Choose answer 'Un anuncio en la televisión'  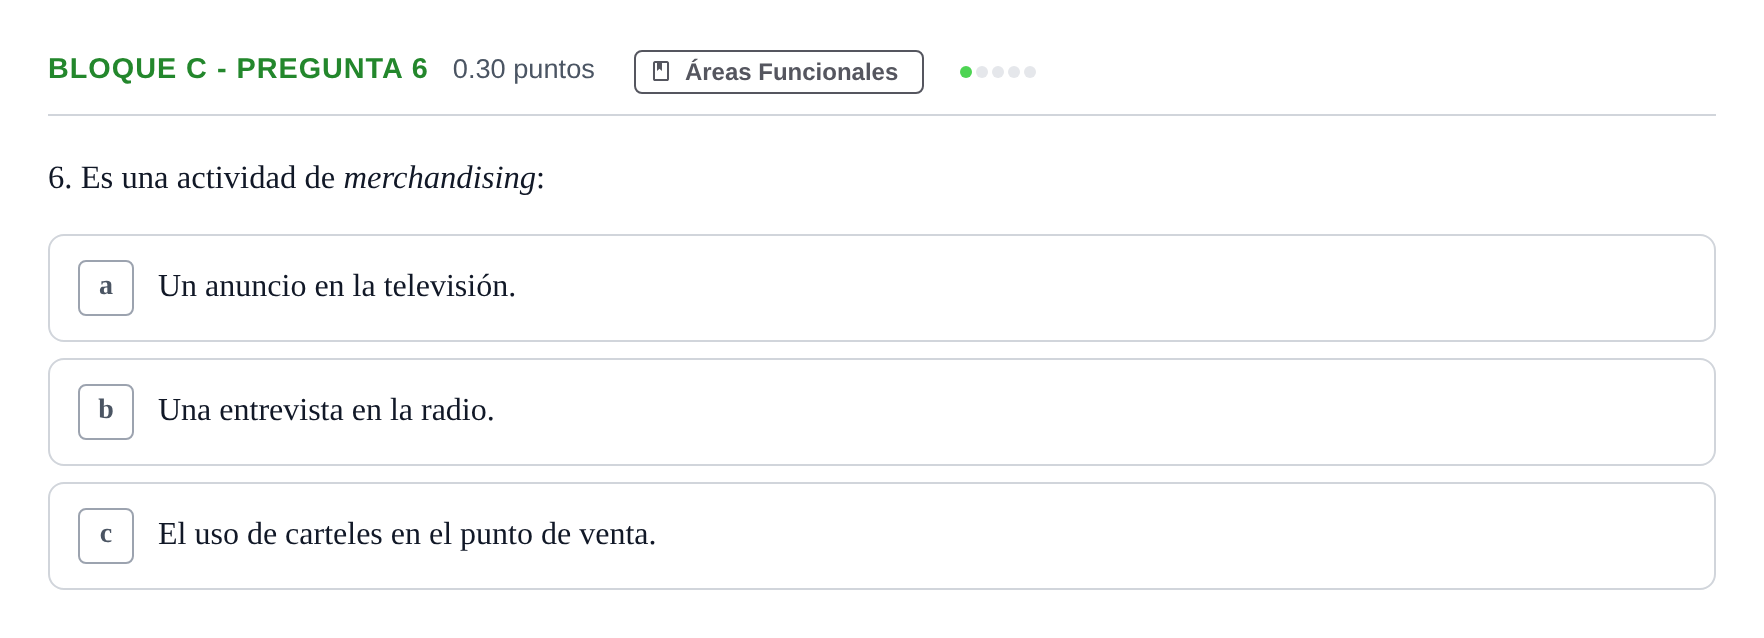pyautogui.click(x=337, y=287)
